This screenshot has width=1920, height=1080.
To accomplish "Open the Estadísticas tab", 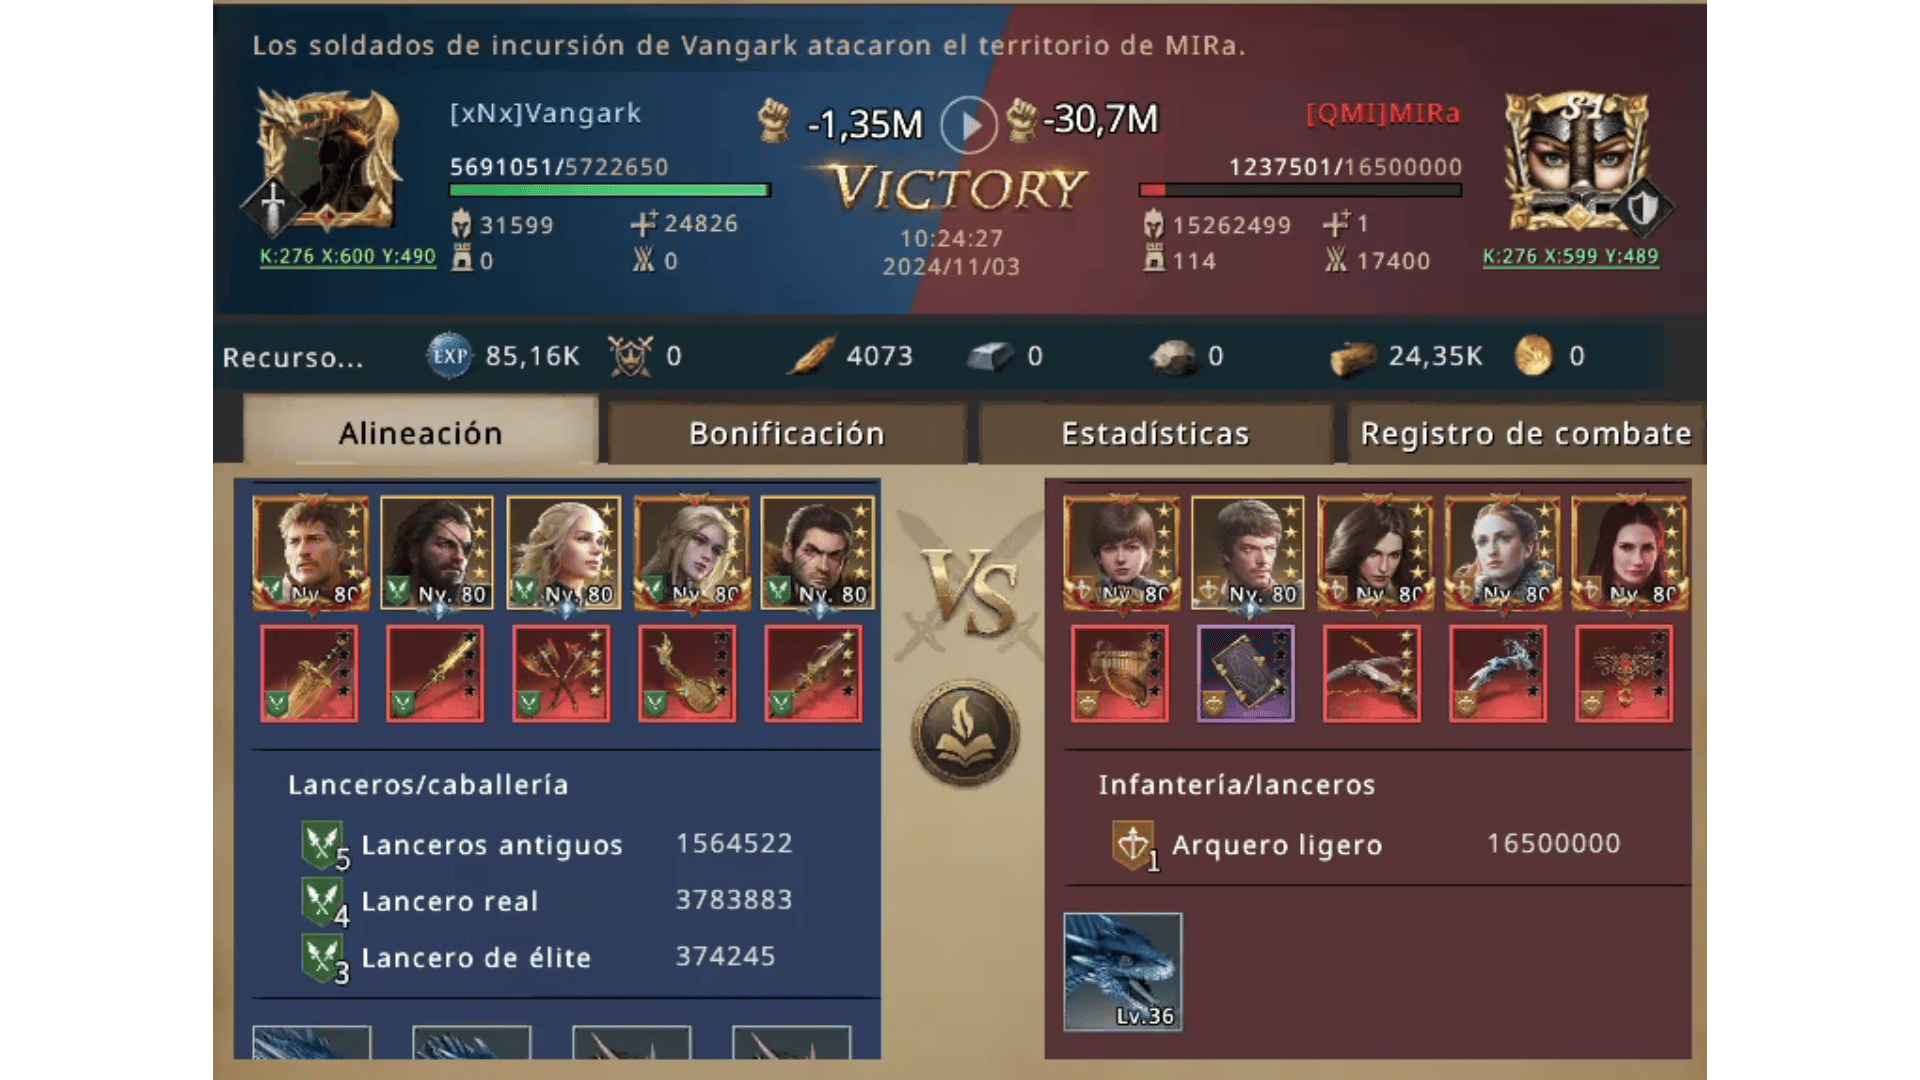I will tap(1156, 433).
